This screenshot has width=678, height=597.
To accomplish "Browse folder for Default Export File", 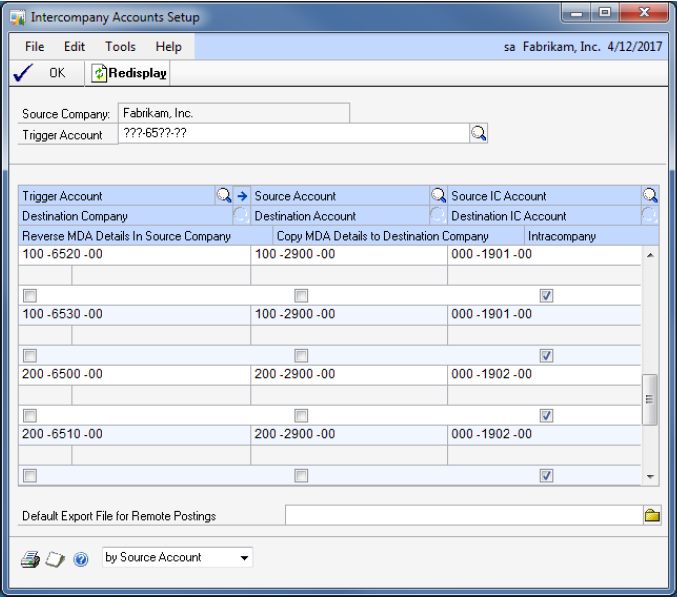I will click(x=652, y=516).
